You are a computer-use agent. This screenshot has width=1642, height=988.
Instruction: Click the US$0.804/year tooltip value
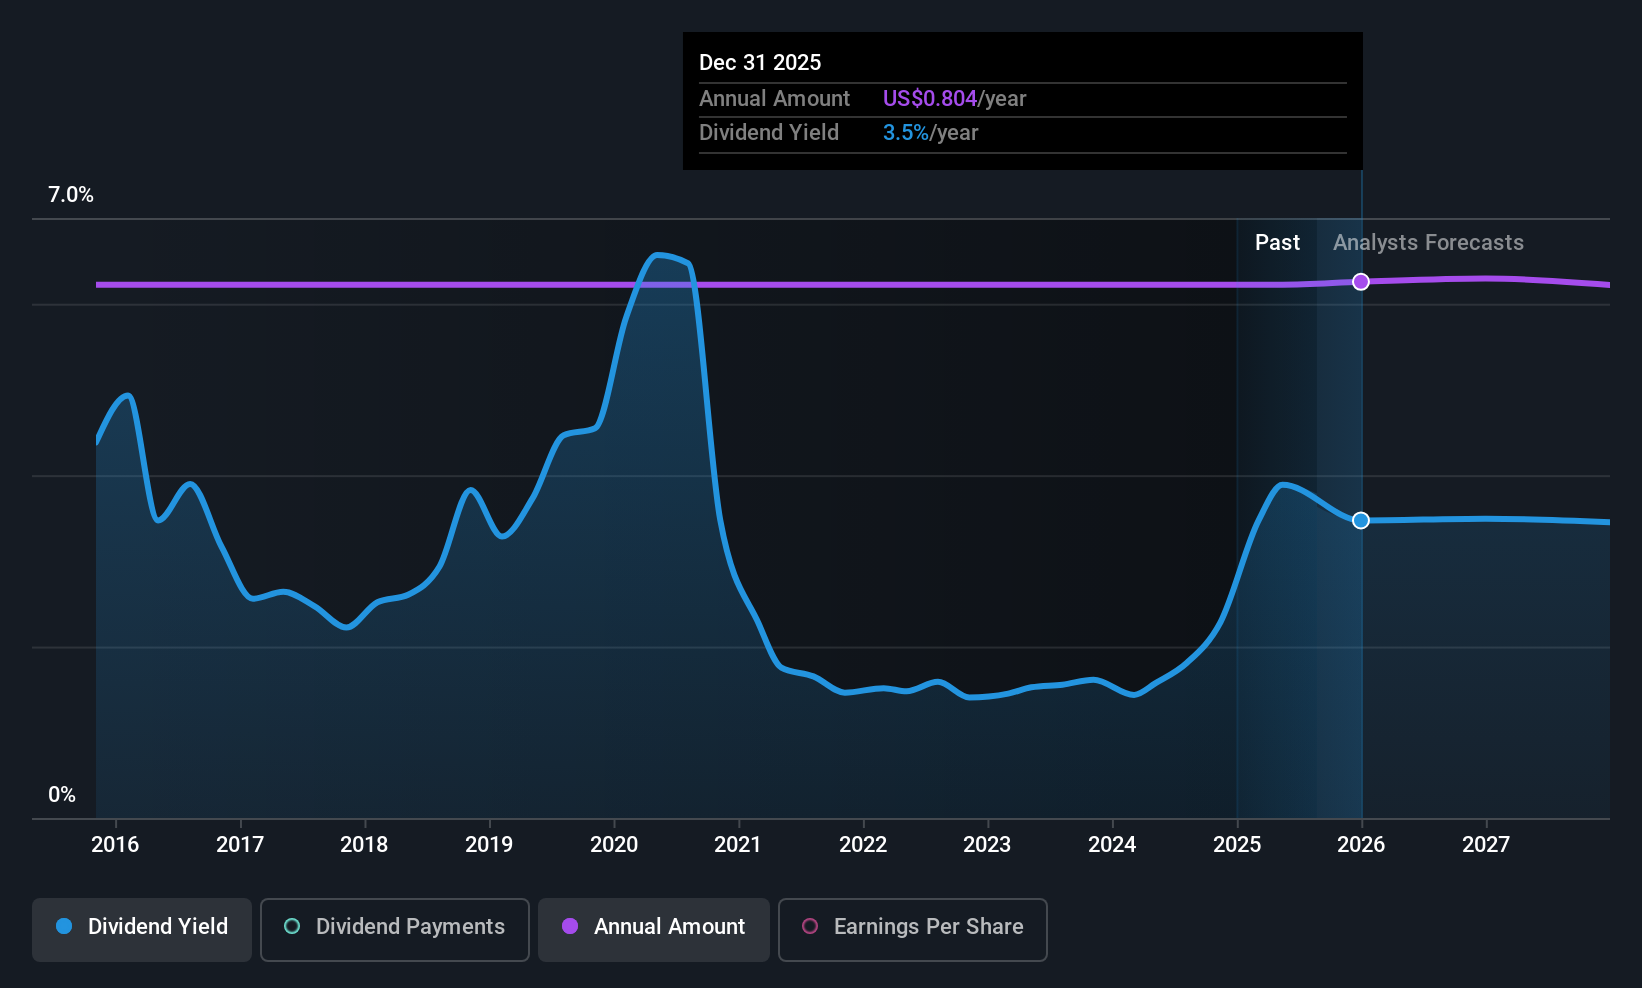click(x=954, y=98)
